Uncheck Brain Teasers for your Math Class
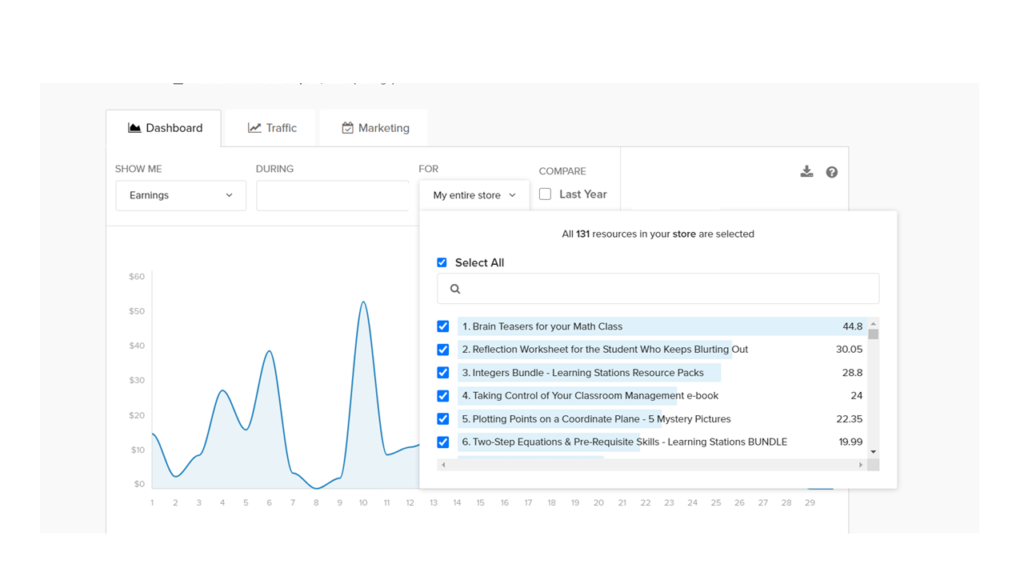 pos(443,327)
